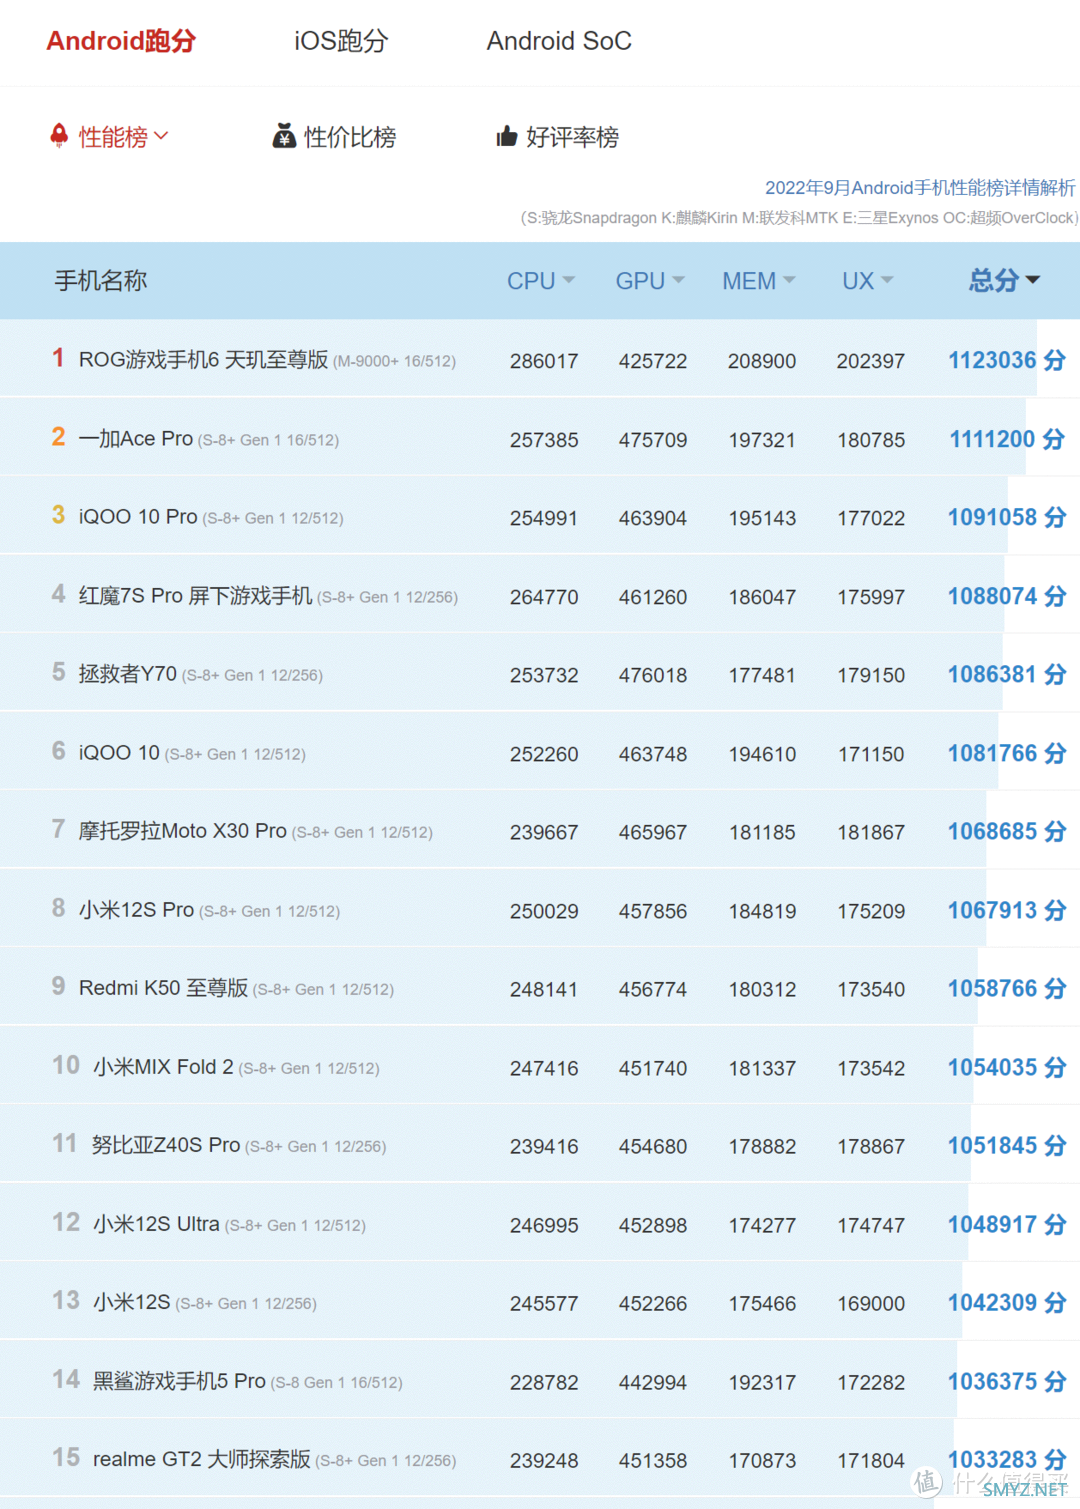Click the money bag icon for 性价比榜
Image resolution: width=1080 pixels, height=1509 pixels.
pos(285,136)
